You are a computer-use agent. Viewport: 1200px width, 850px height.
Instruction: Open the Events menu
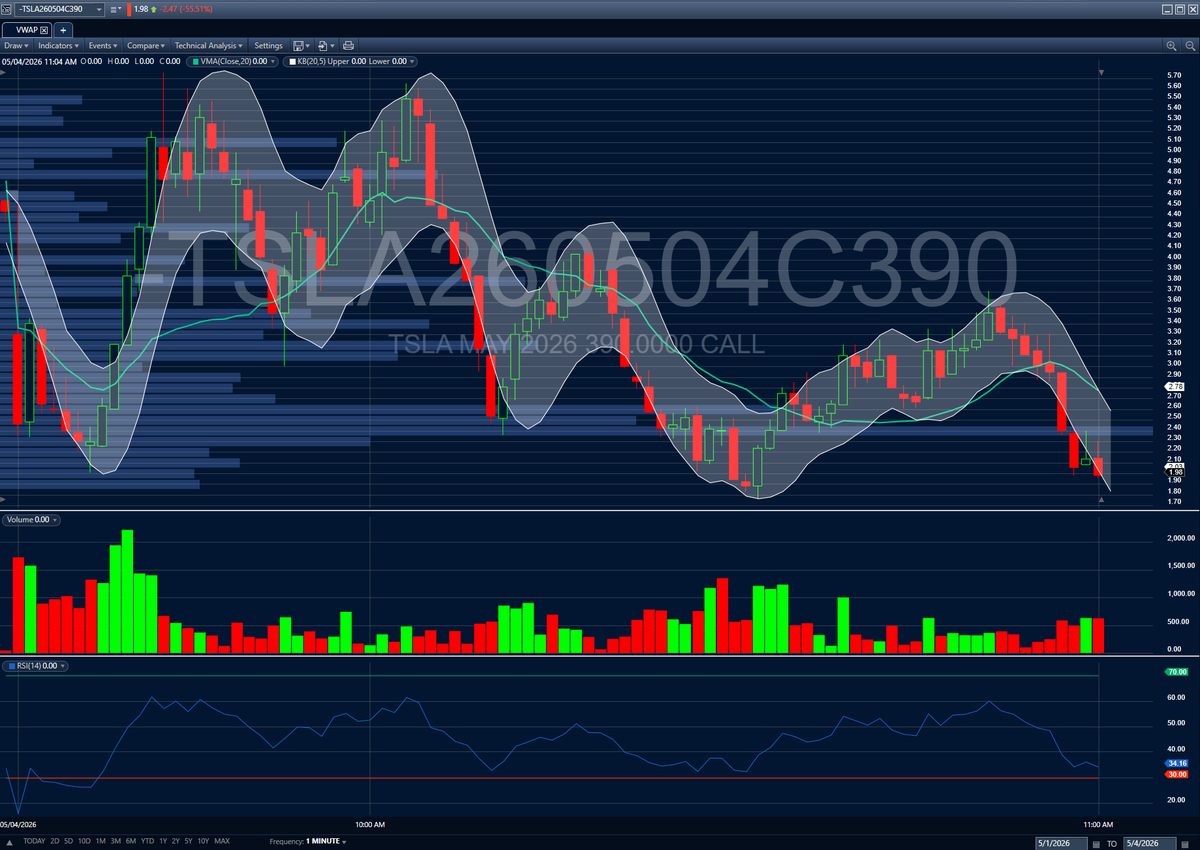pos(103,46)
